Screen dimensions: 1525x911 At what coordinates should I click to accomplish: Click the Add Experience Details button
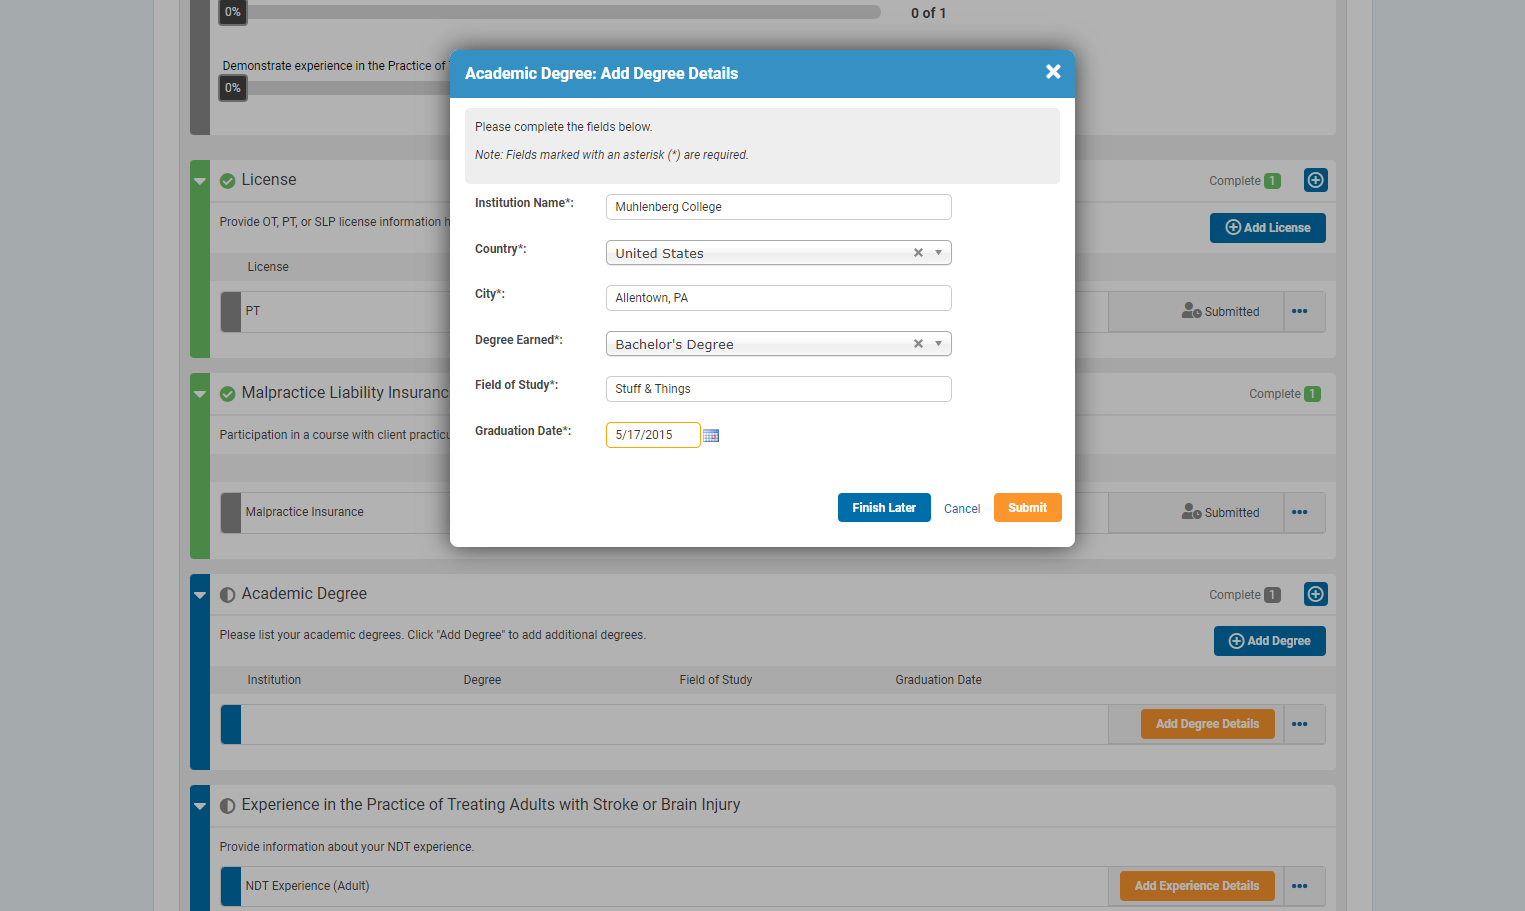(x=1197, y=886)
